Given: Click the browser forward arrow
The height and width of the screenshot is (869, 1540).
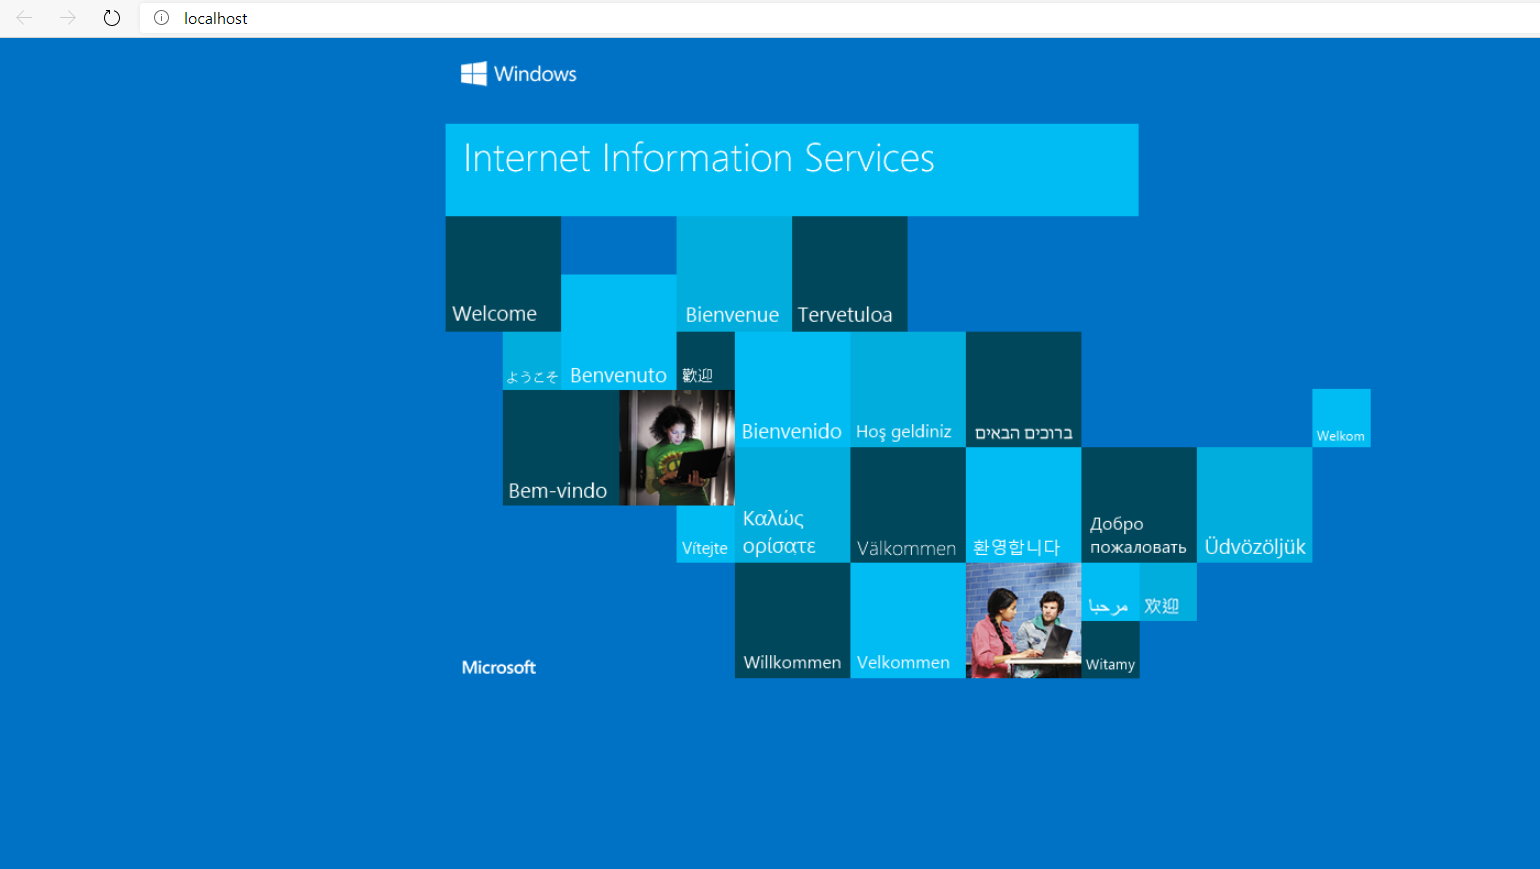Looking at the screenshot, I should click(68, 18).
